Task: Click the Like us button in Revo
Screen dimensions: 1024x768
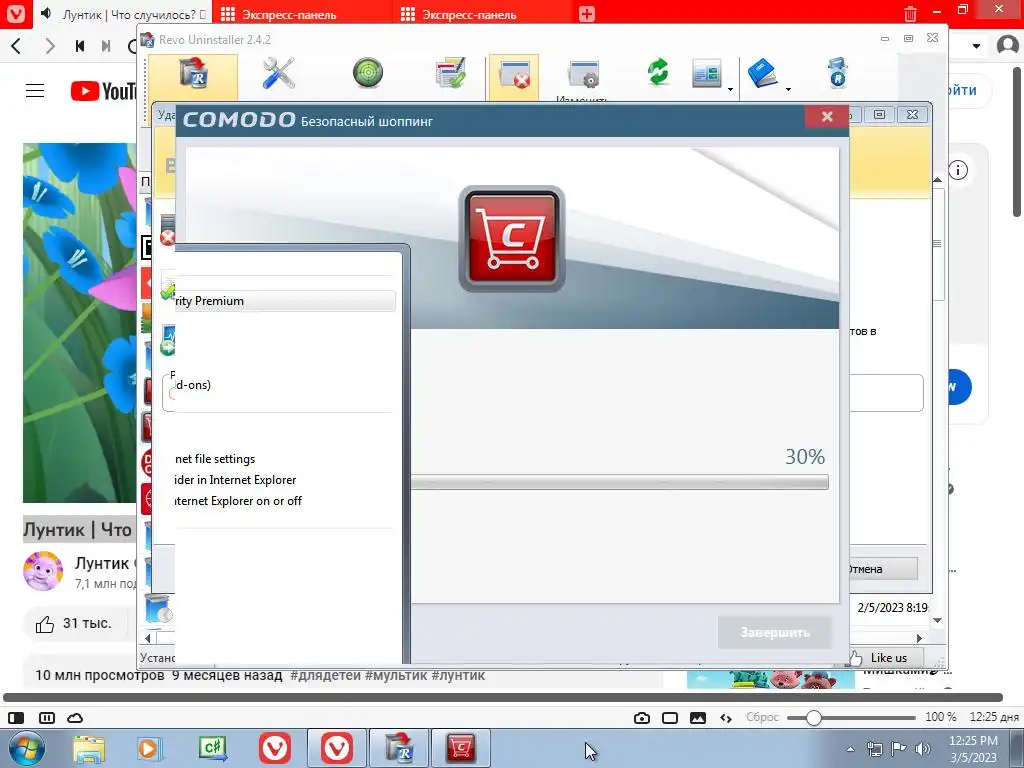Action: 887,658
